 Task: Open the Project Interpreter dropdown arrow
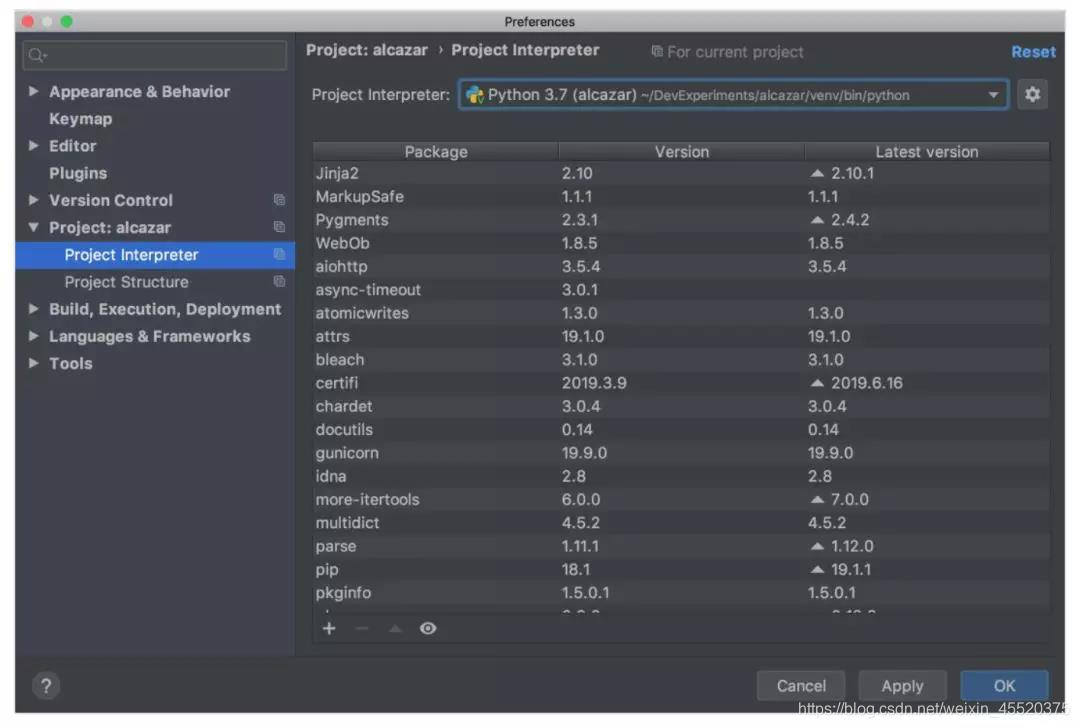[x=993, y=94]
